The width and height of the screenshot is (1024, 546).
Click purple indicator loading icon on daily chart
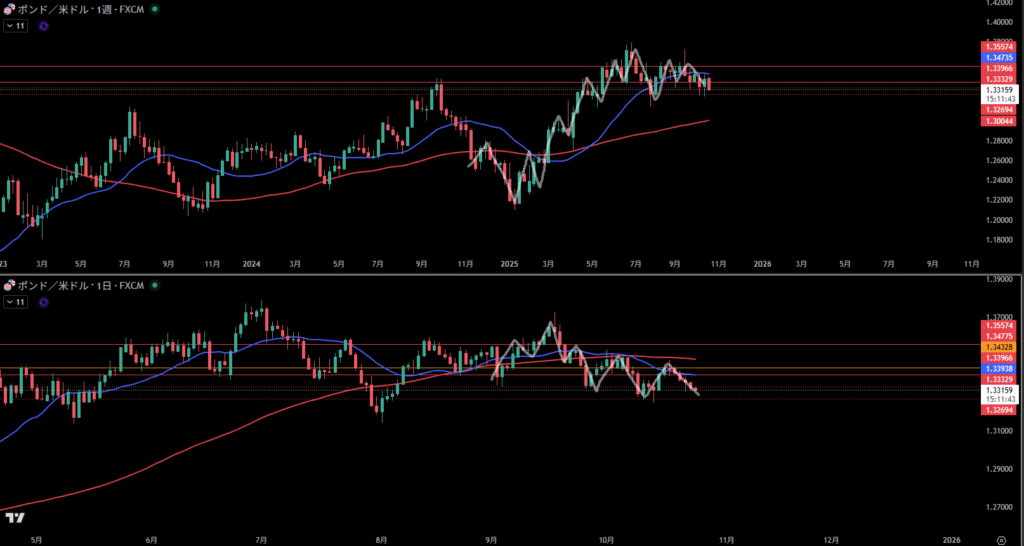43,301
